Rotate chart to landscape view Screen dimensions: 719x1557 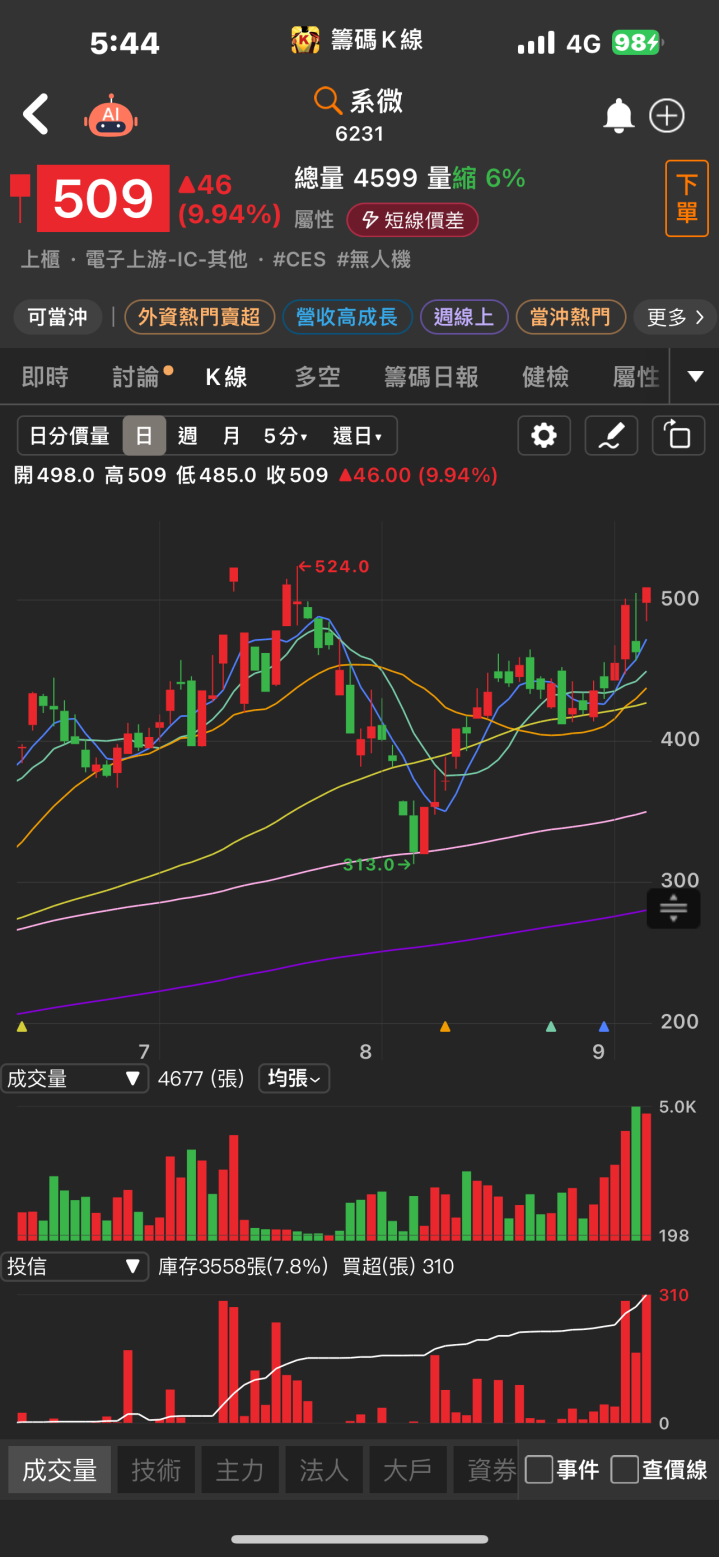pyautogui.click(x=678, y=436)
